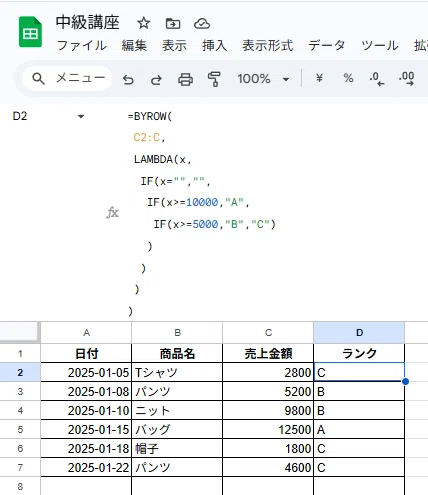Format as percent

click(x=348, y=78)
